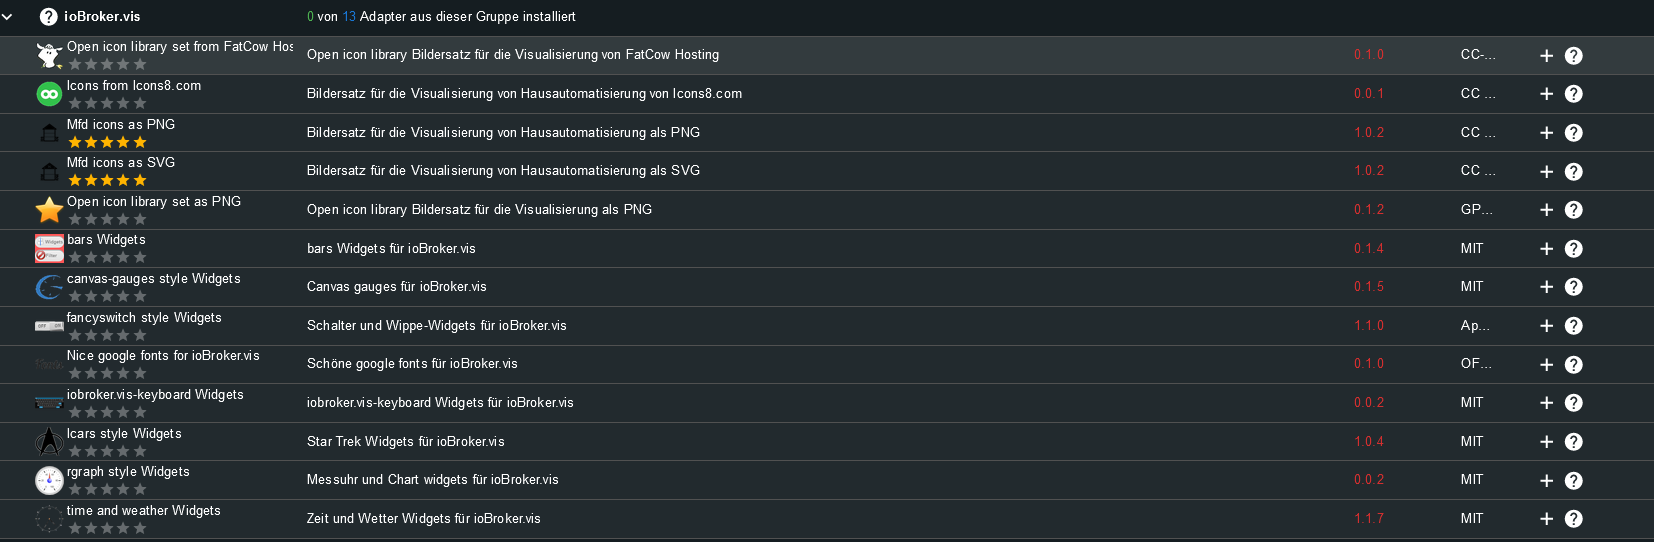1654x542 pixels.
Task: Click star rating of Nice google fonts
Action: click(x=107, y=373)
